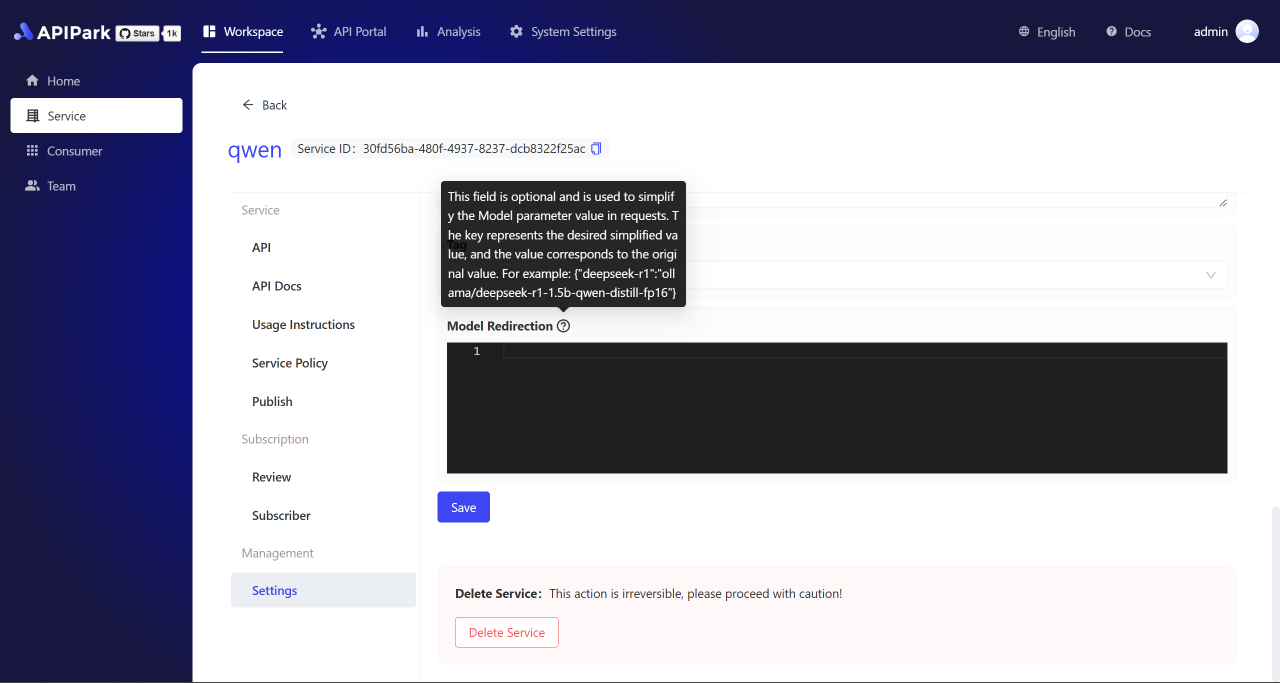Viewport: 1280px width, 683px height.
Task: Click the Model Redirection label
Action: point(500,326)
